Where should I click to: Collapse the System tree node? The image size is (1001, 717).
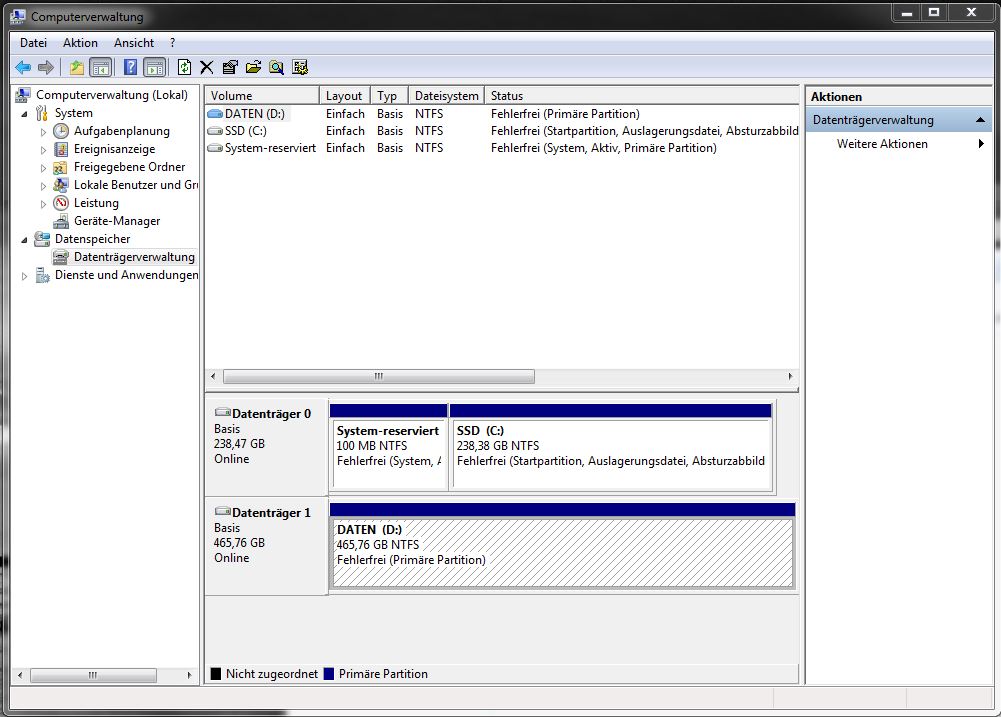pyautogui.click(x=24, y=114)
